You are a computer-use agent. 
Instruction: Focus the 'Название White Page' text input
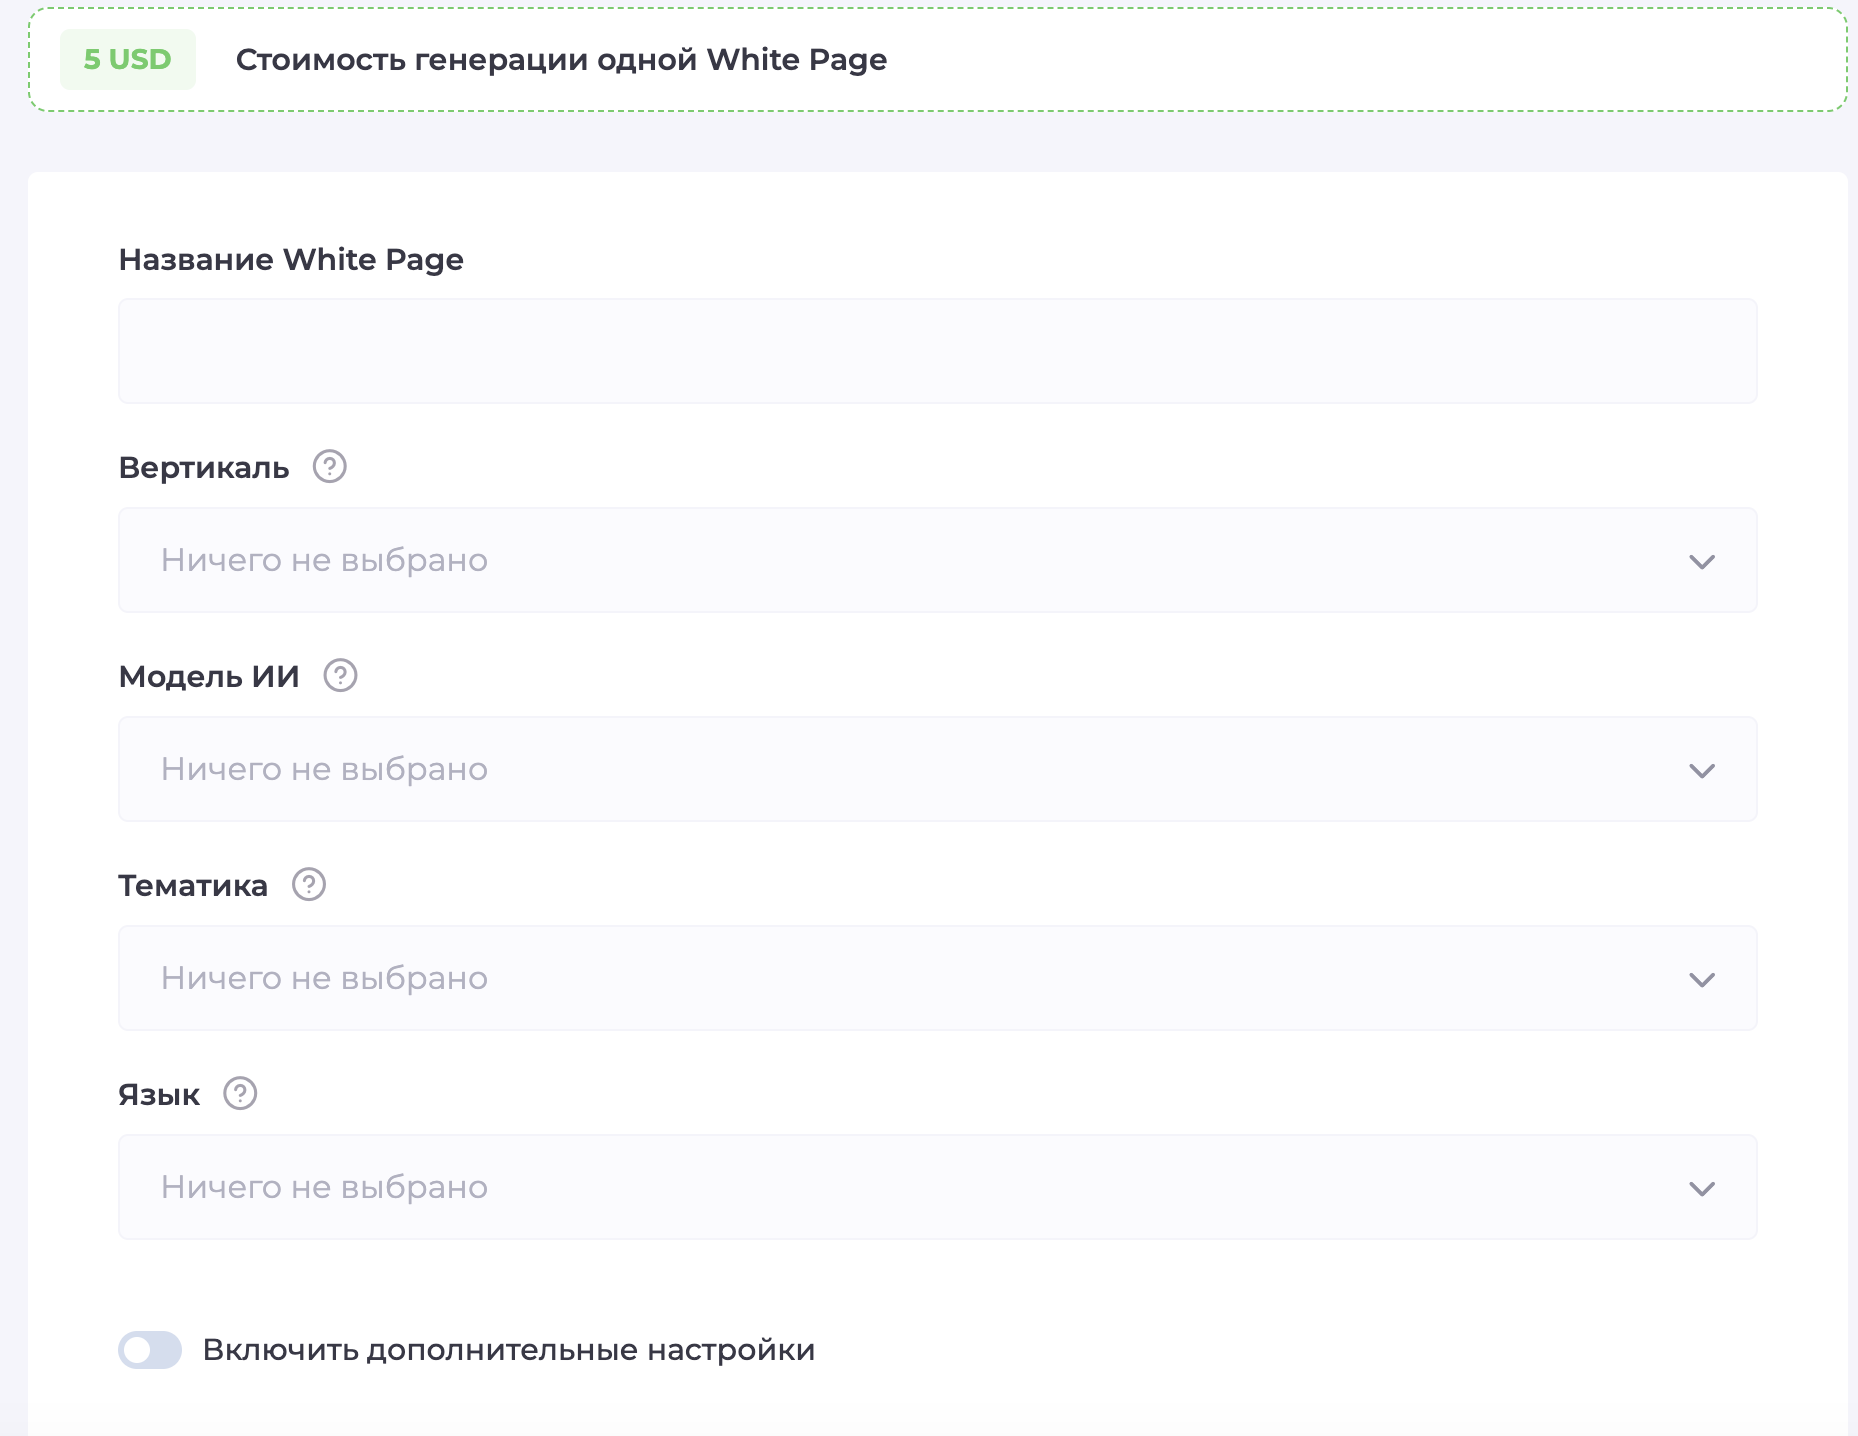point(936,351)
